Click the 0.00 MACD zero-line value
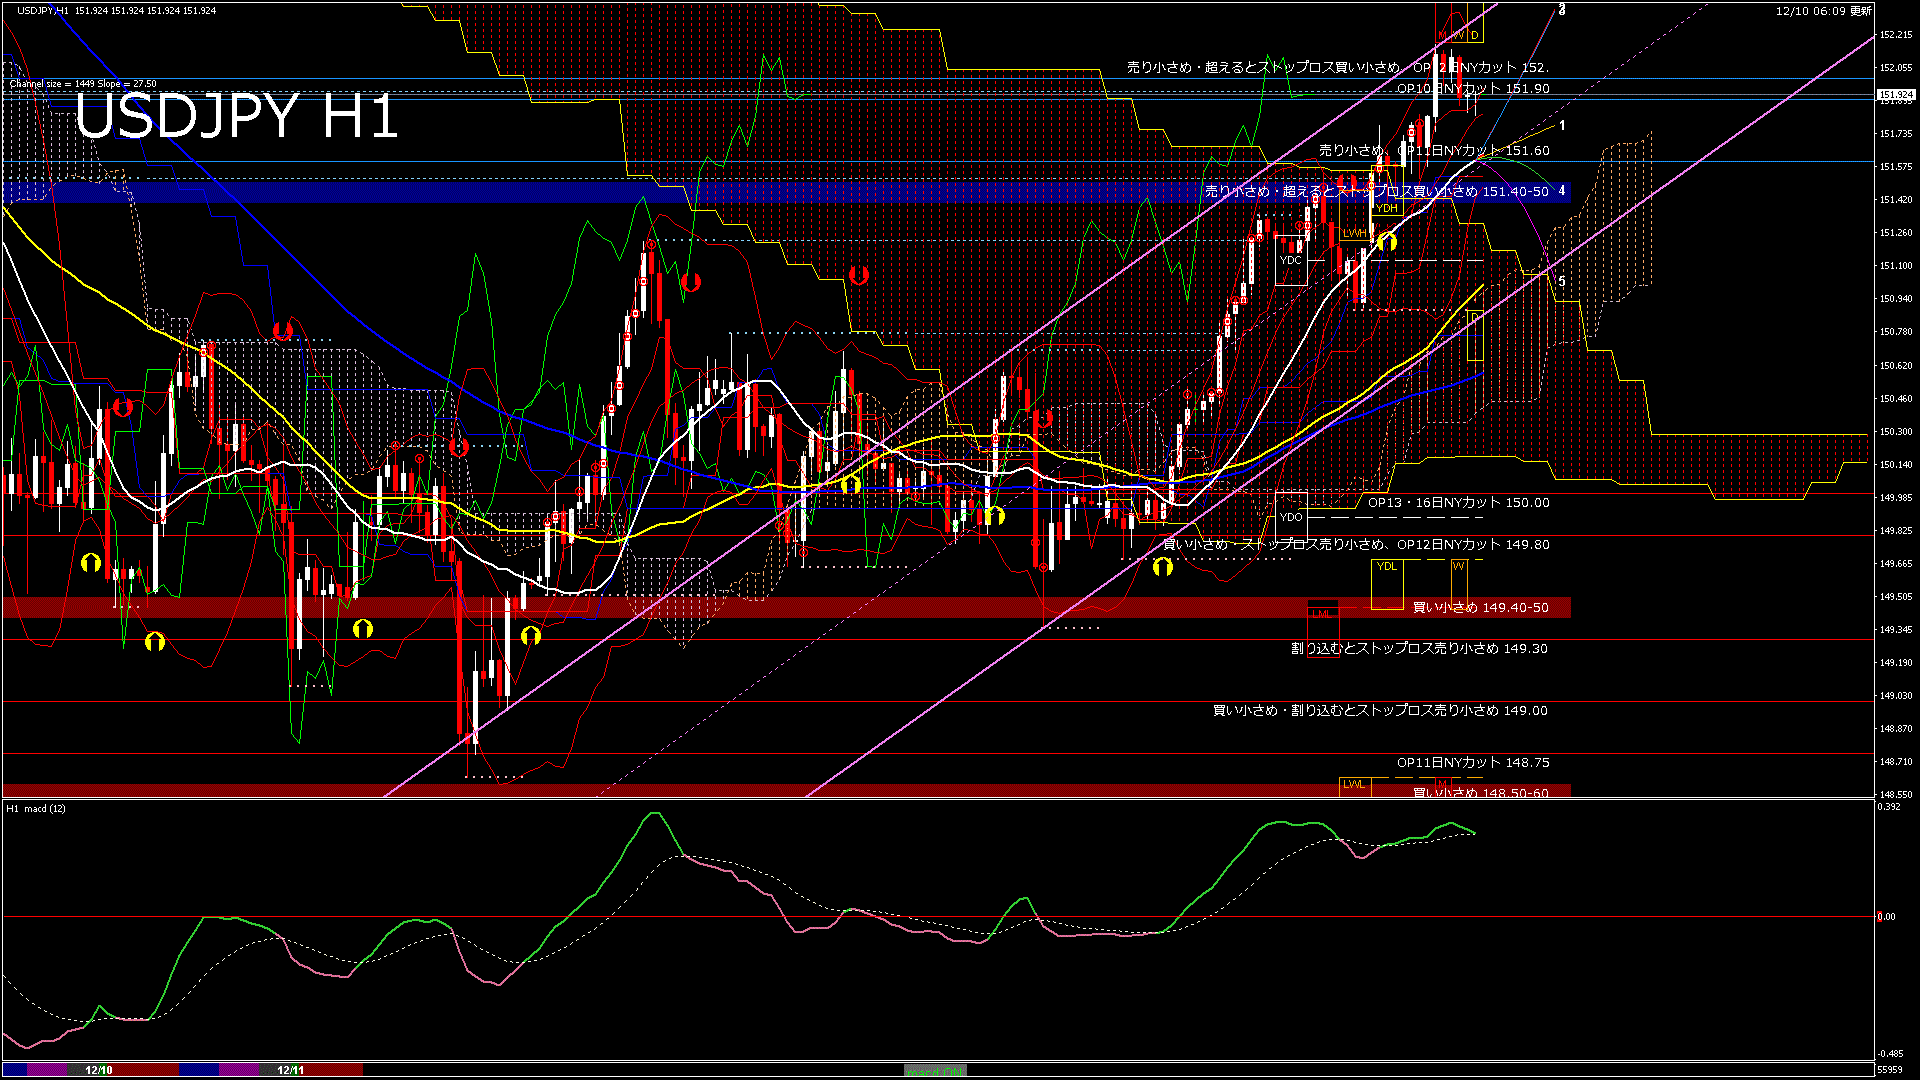This screenshot has width=1920, height=1080. point(1886,916)
